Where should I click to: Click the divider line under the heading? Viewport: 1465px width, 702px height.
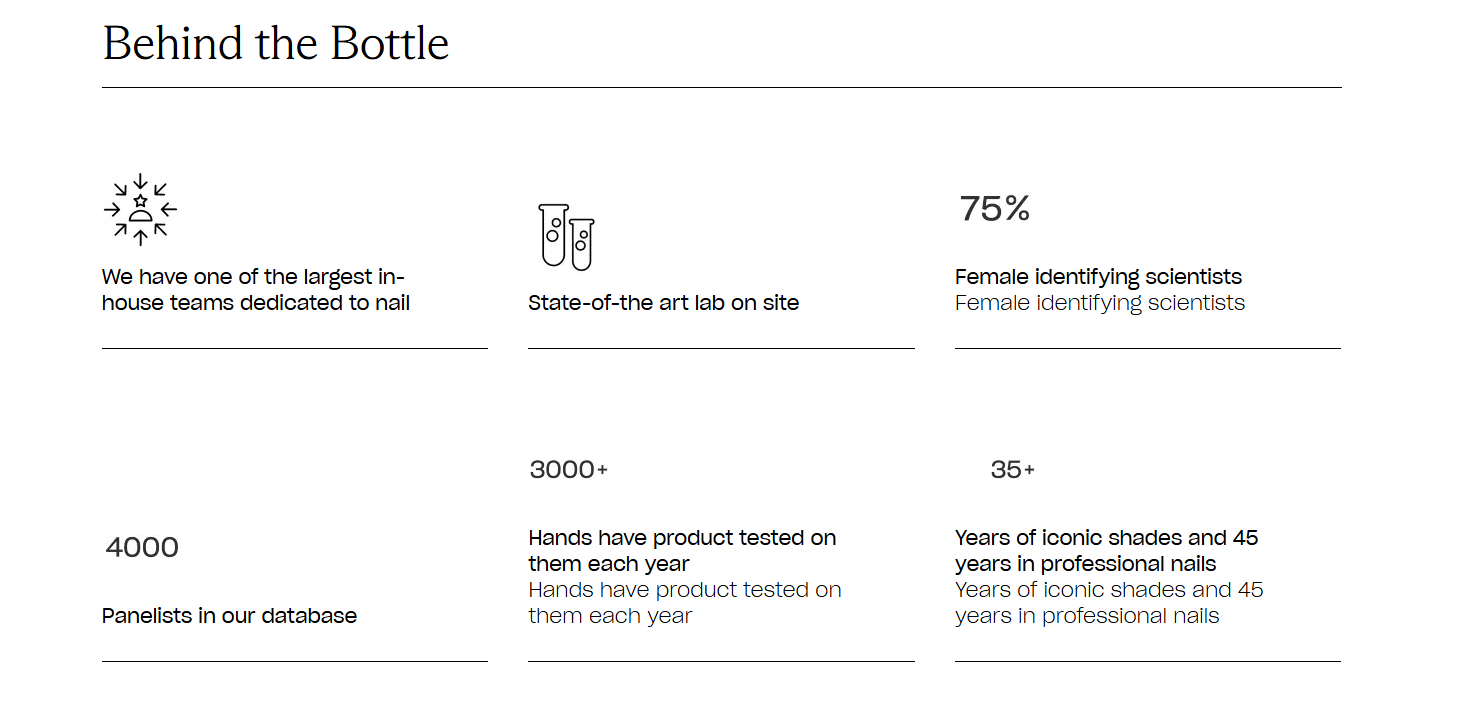pyautogui.click(x=721, y=88)
